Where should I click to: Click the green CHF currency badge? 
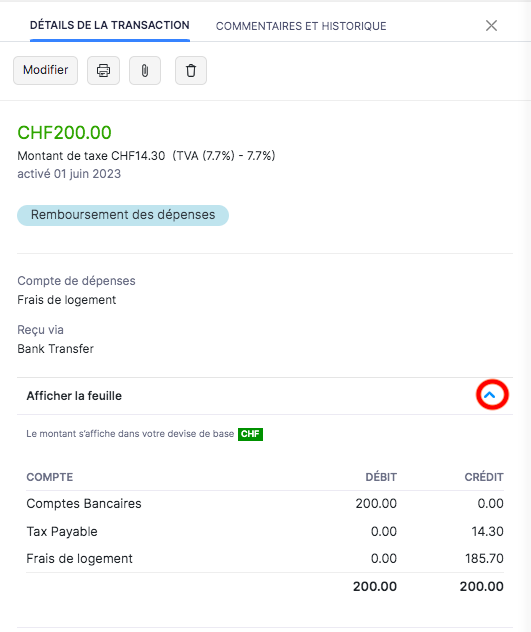(250, 434)
